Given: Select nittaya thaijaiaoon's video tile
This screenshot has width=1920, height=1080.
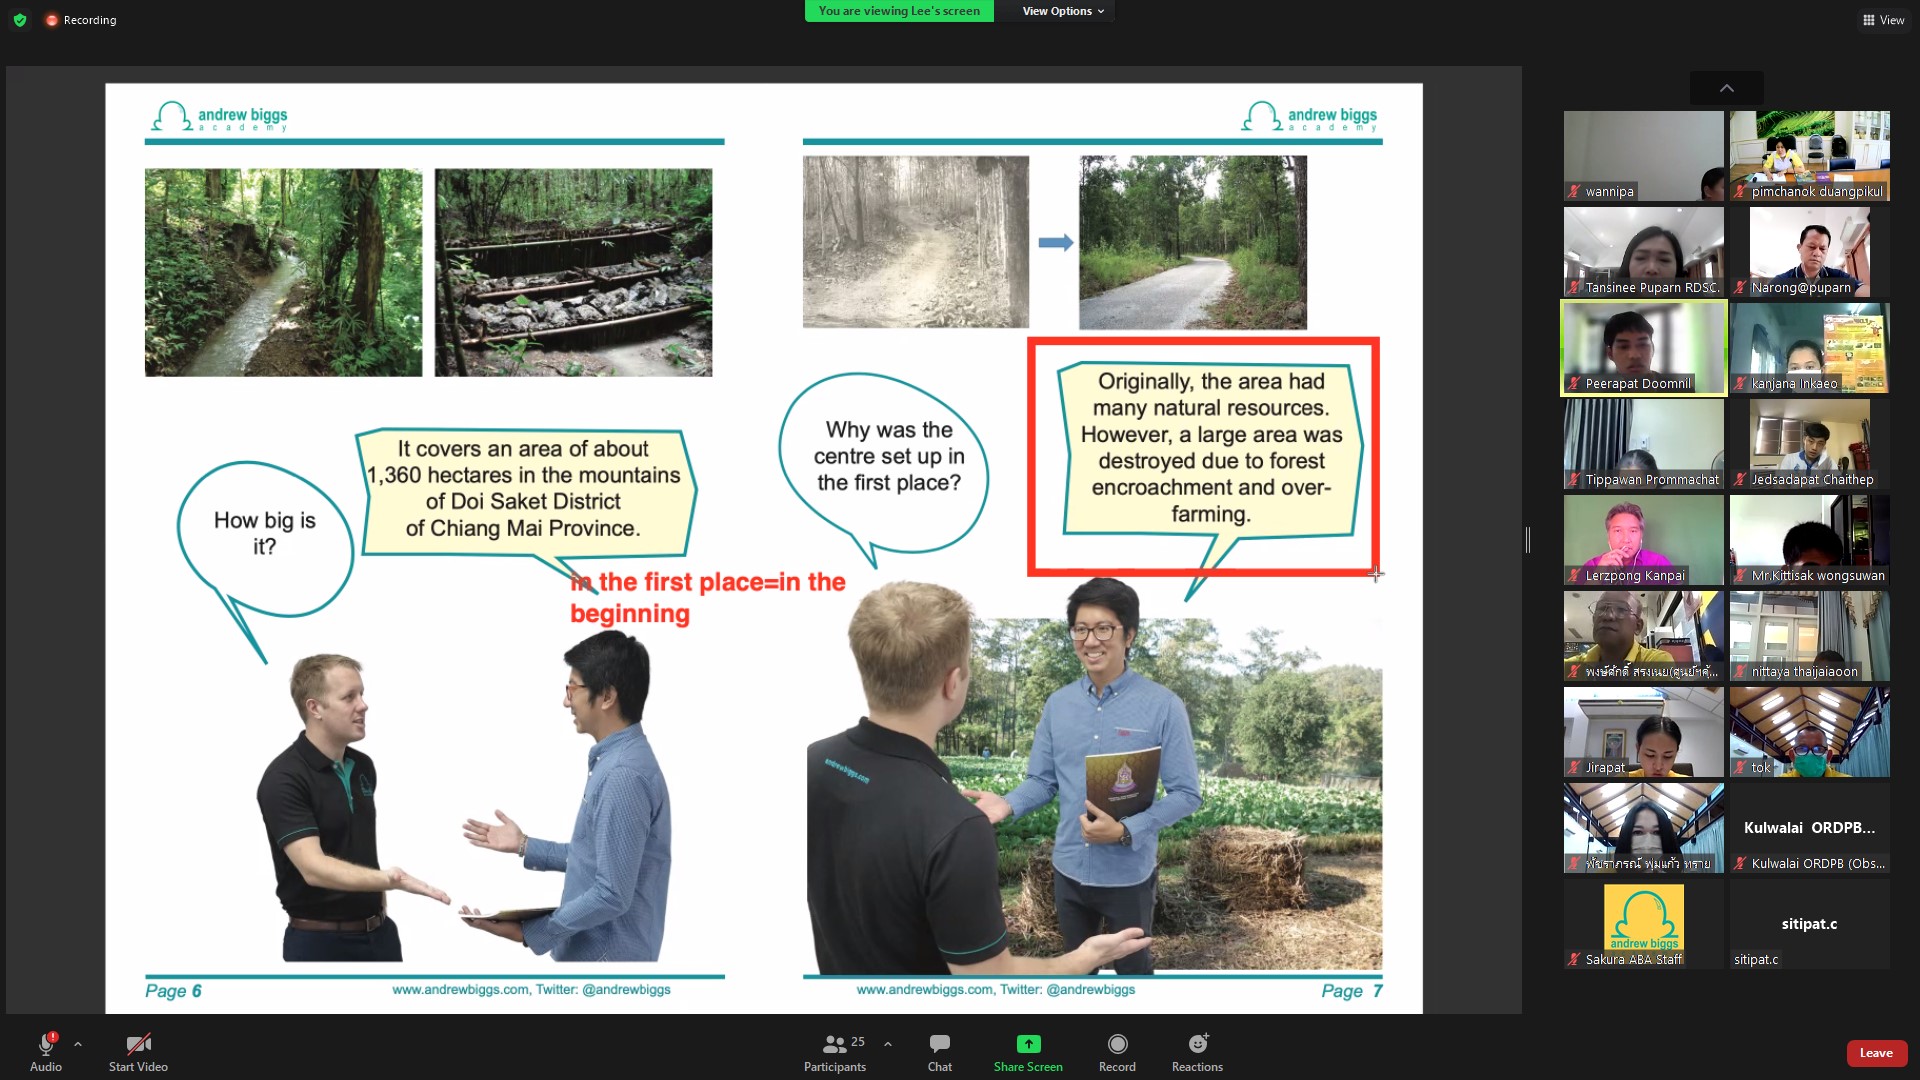Looking at the screenshot, I should [1810, 636].
